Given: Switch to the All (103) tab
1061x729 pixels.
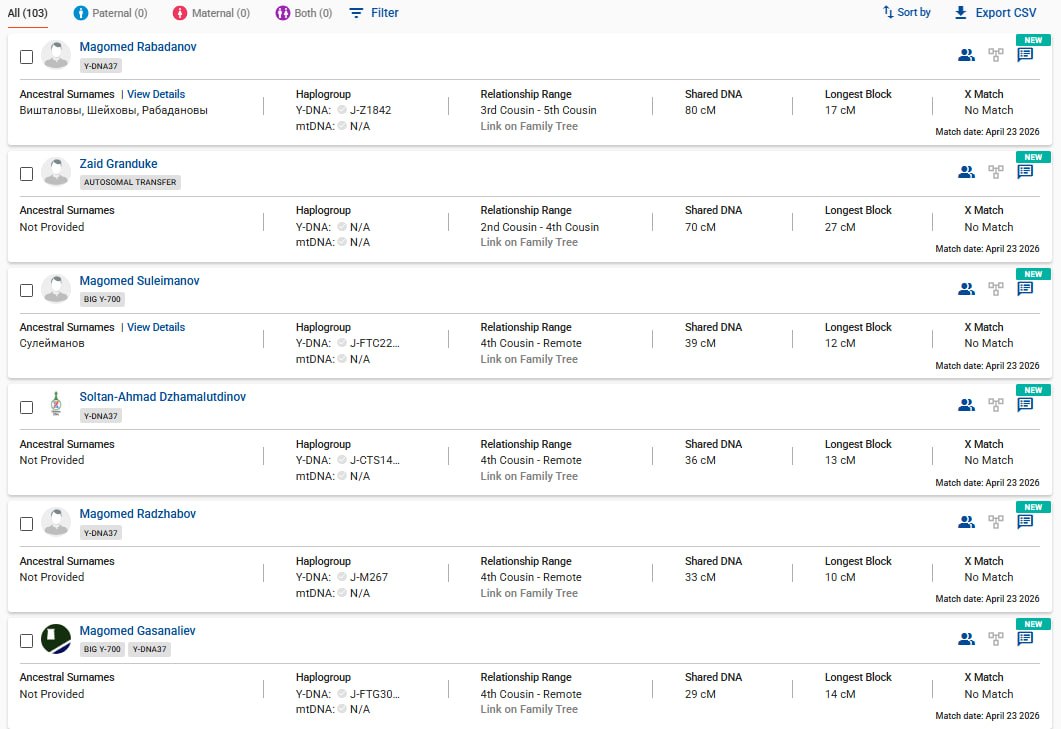Looking at the screenshot, I should (28, 13).
